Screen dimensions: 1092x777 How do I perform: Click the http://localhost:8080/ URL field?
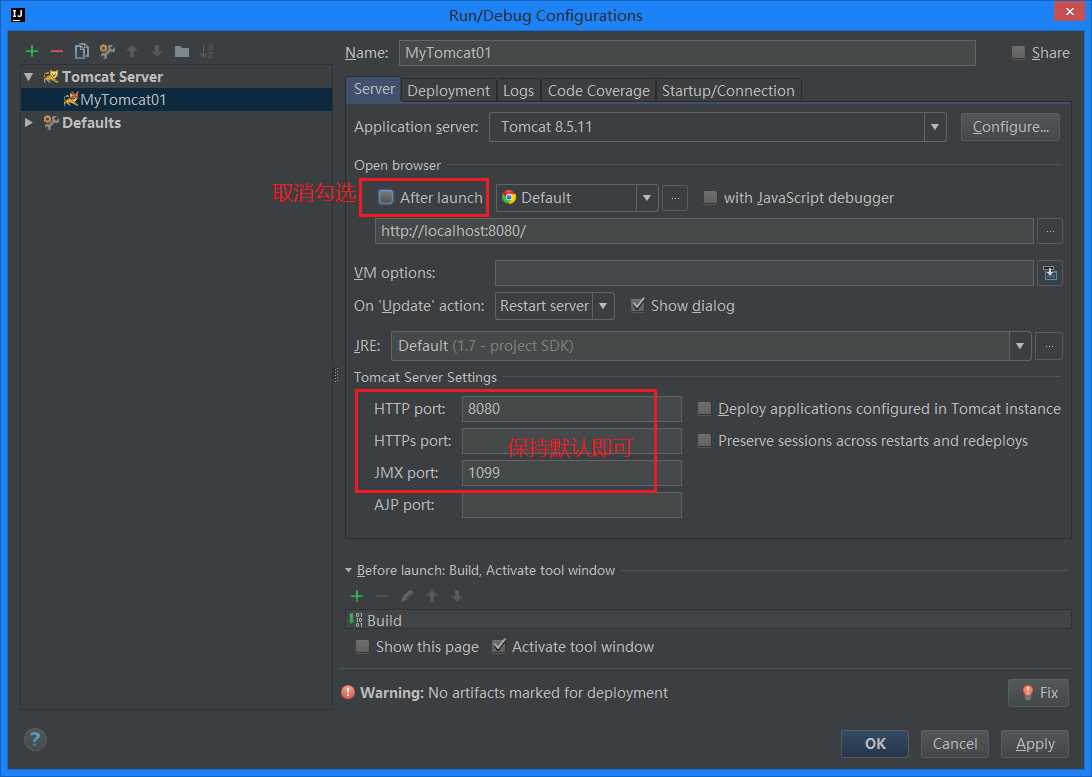(x=703, y=230)
